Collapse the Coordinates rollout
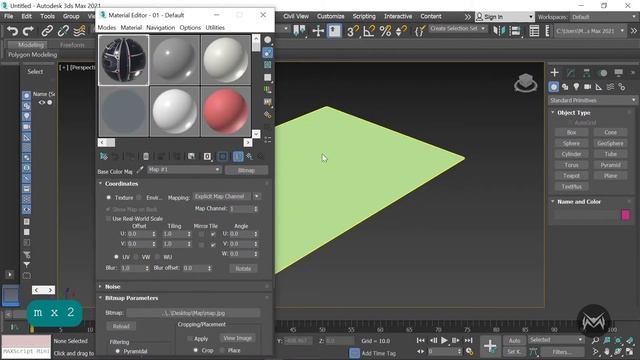 tap(121, 184)
